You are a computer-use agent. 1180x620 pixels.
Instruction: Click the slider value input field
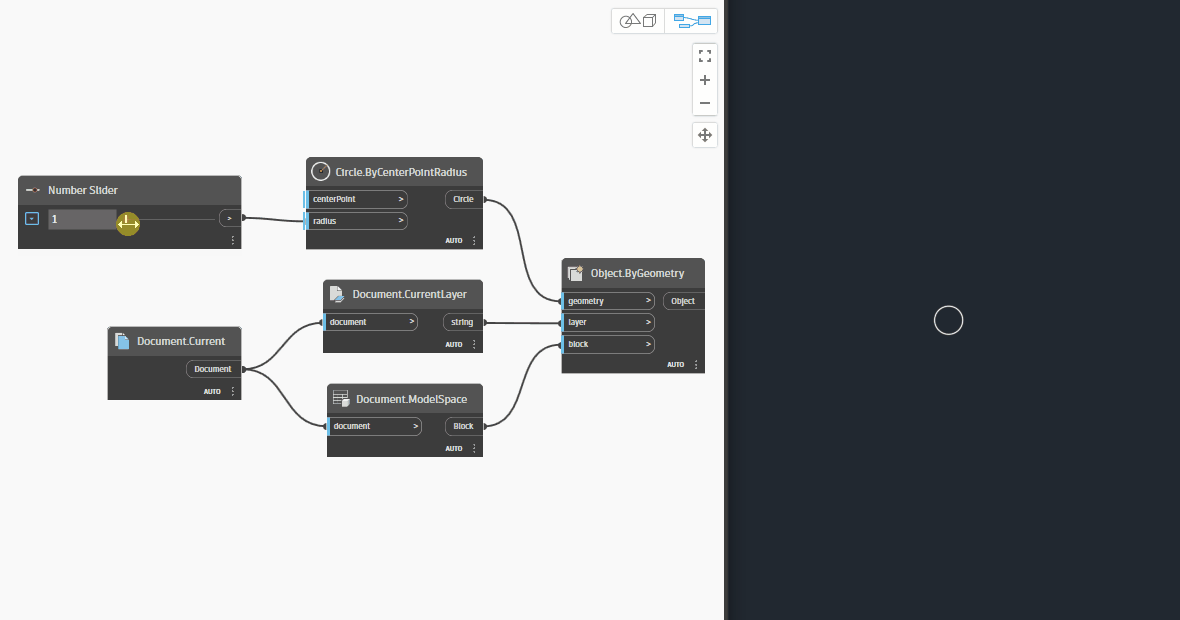pyautogui.click(x=82, y=218)
